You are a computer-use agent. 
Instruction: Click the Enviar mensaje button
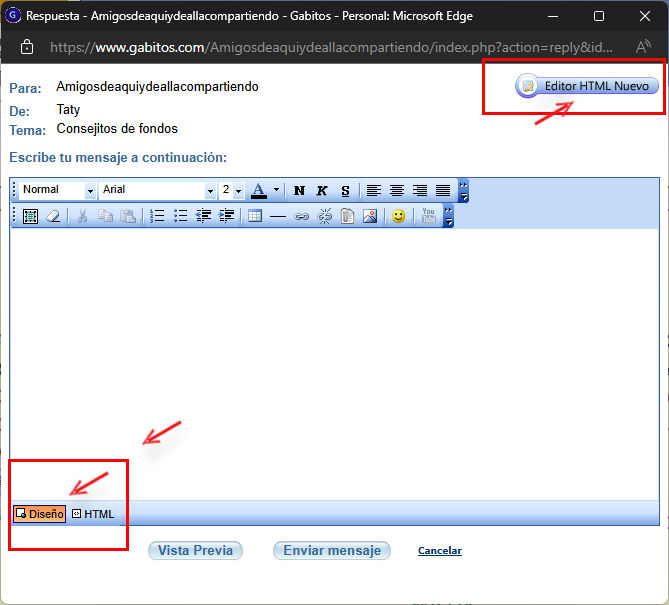331,550
